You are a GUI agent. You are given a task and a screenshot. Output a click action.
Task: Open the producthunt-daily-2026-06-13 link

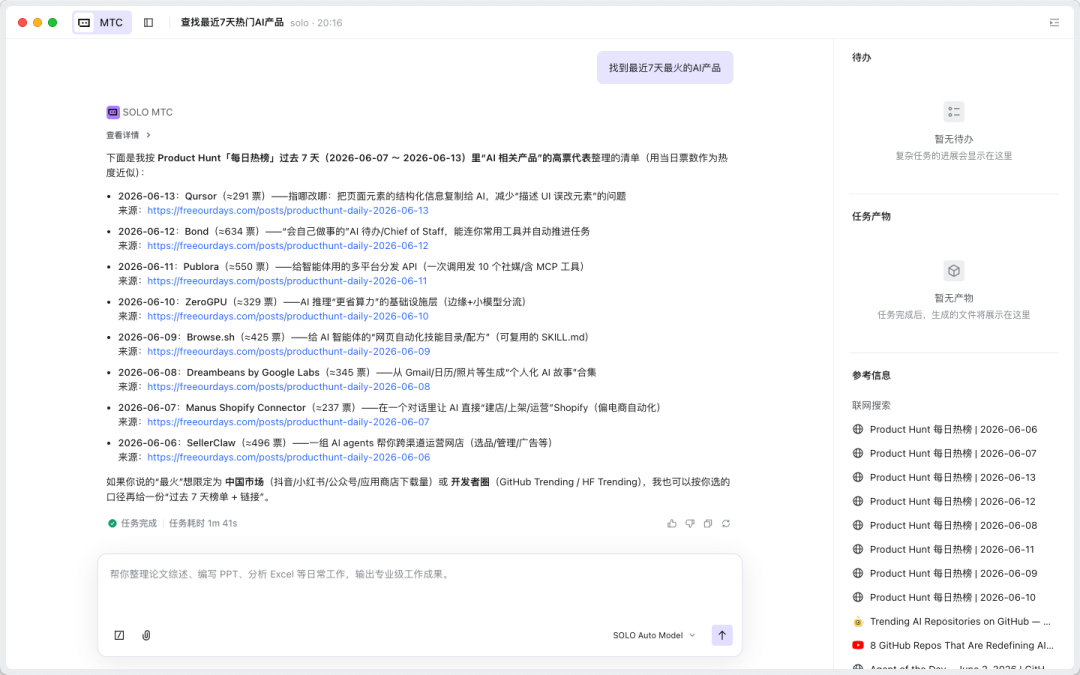(x=288, y=211)
